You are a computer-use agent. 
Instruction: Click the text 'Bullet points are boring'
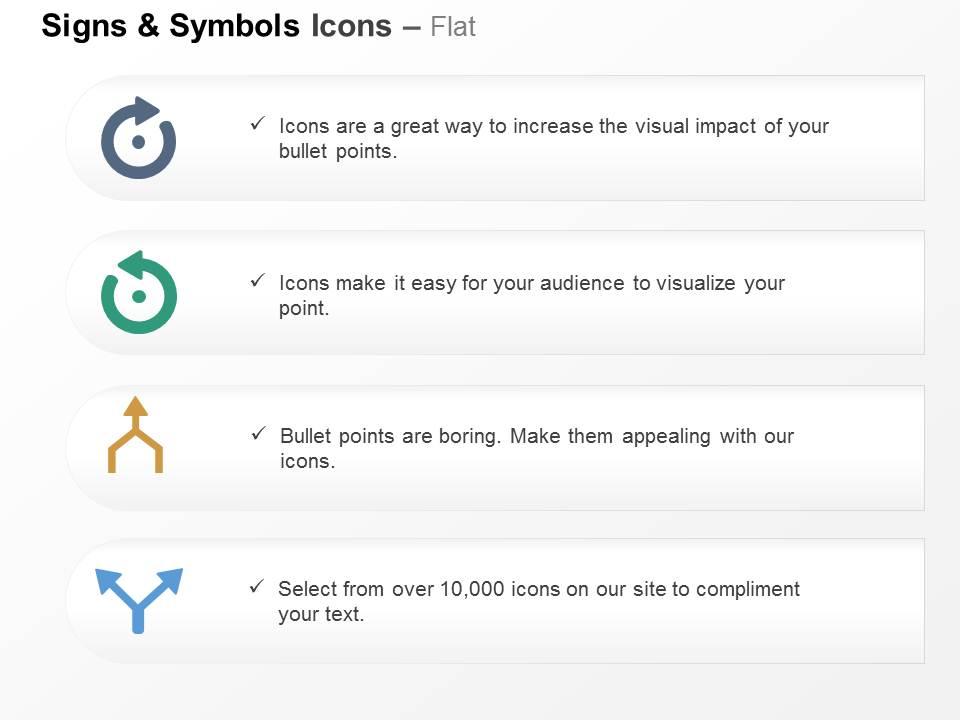[390, 436]
